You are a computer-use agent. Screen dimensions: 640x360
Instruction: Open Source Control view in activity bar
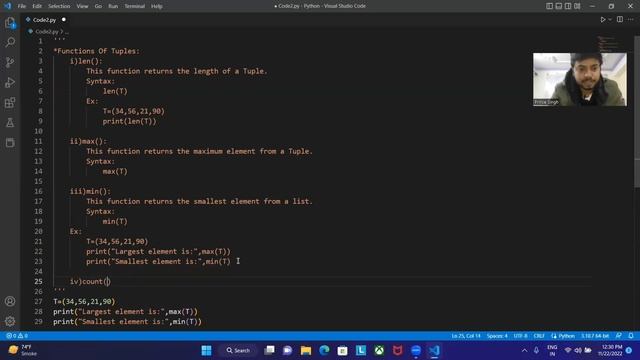[x=10, y=62]
